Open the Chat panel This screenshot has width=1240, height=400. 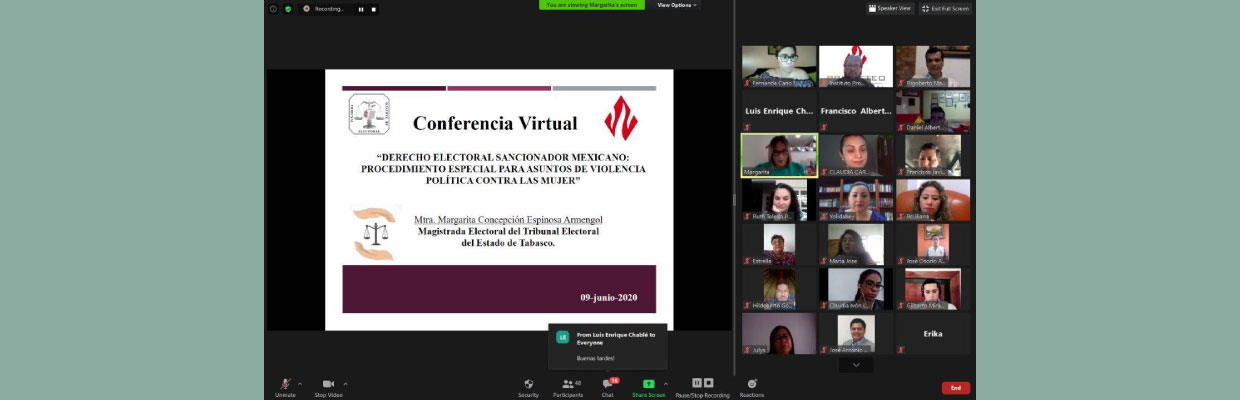point(607,385)
